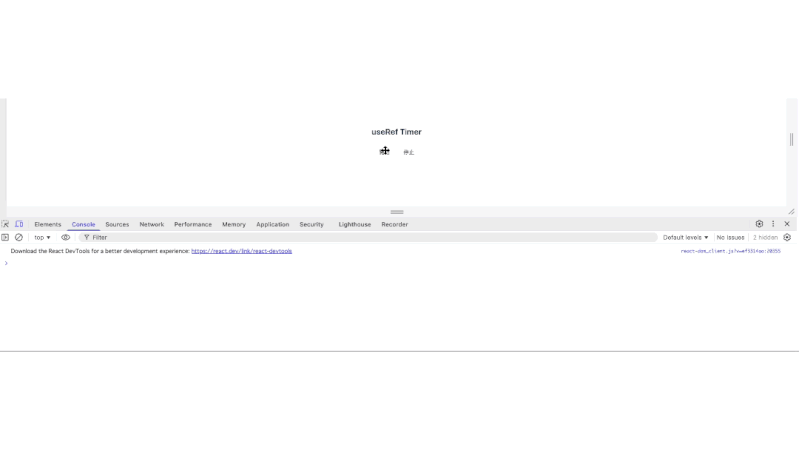Viewport: 799px width, 450px height.
Task: Open the 'top' JavaScript context dropdown
Action: coord(42,237)
